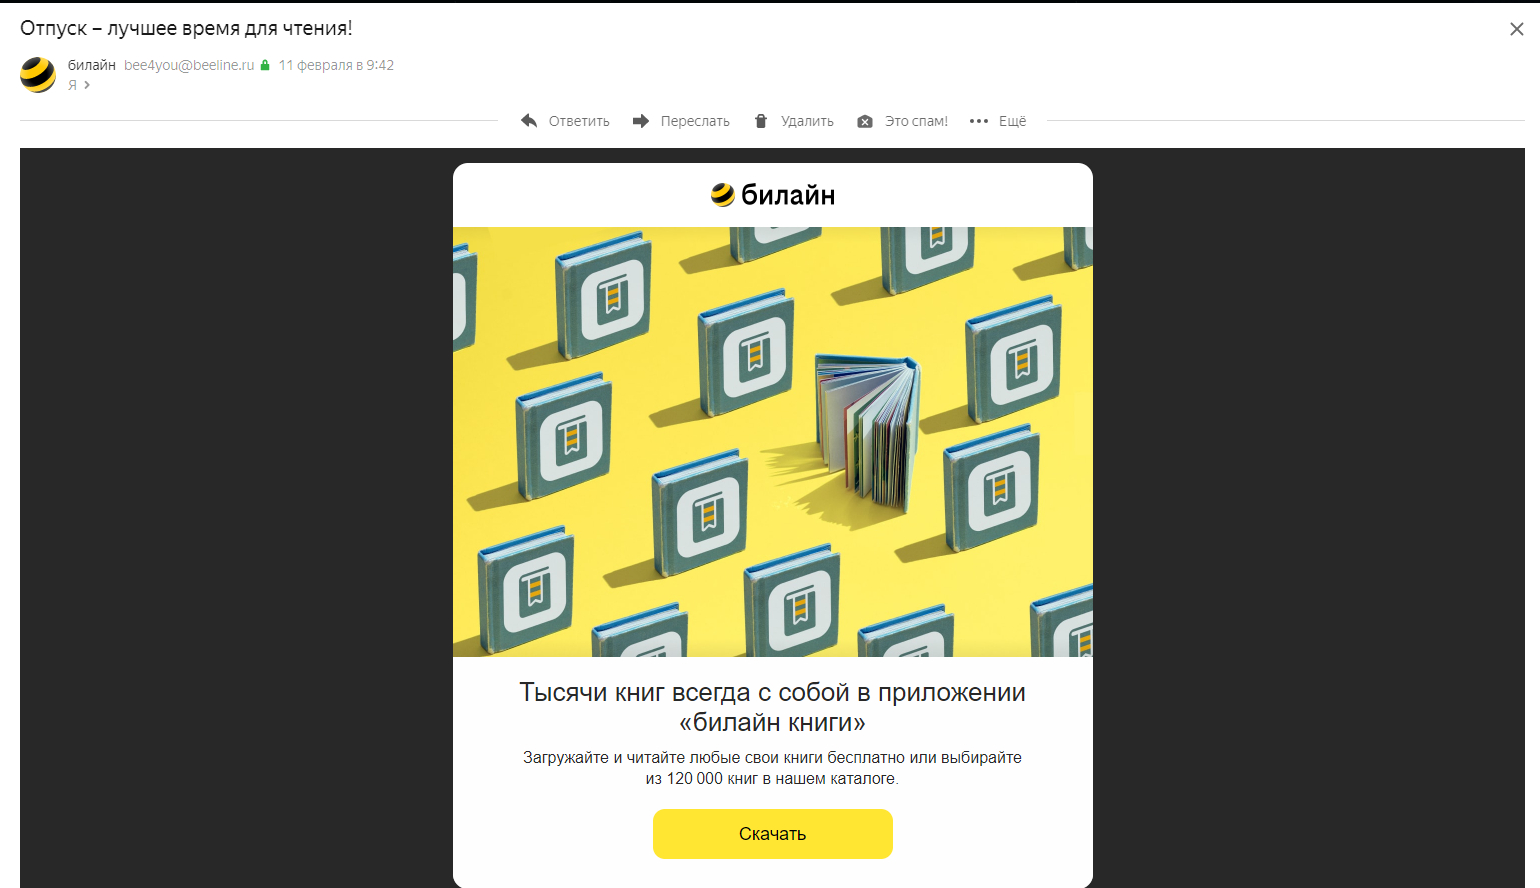Close the opened email message

(x=1517, y=29)
